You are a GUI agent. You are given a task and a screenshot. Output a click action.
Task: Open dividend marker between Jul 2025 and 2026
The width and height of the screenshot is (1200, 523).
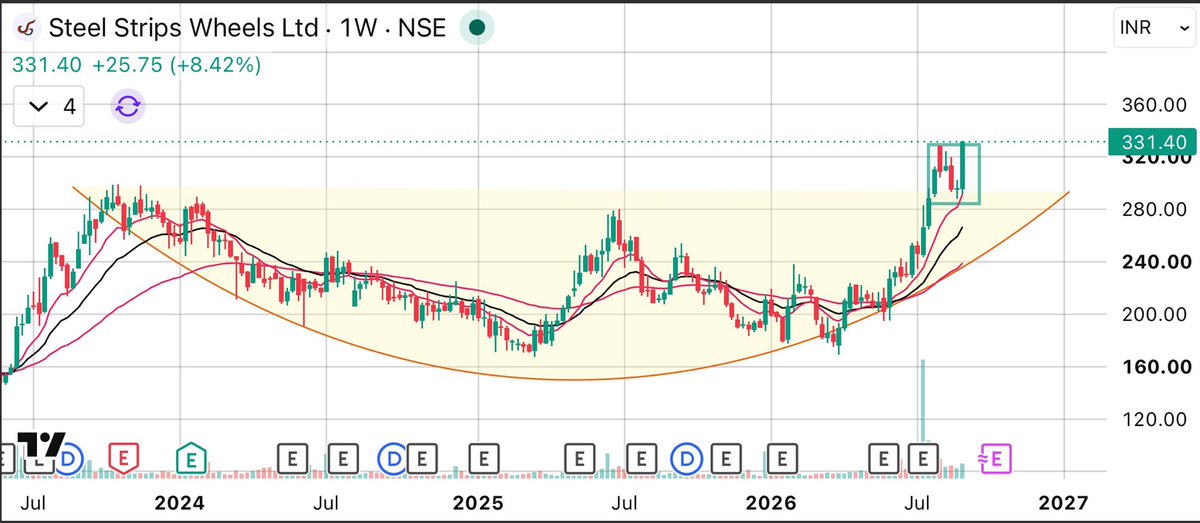pyautogui.click(x=687, y=459)
